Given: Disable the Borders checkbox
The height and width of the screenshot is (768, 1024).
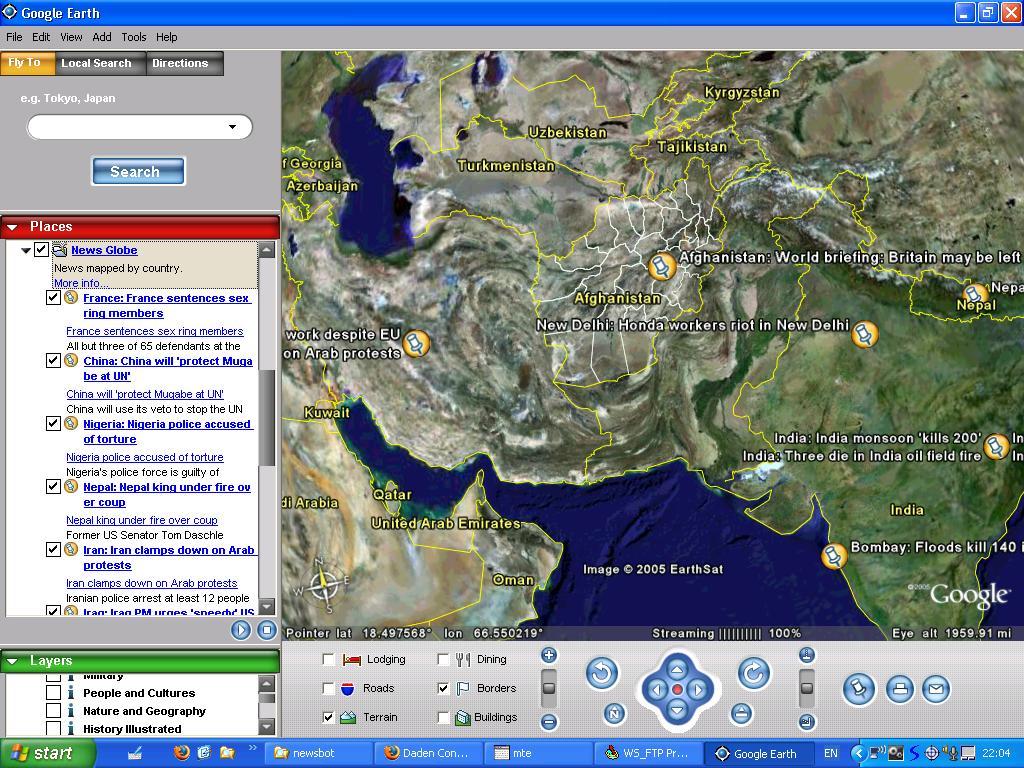Looking at the screenshot, I should click(443, 688).
